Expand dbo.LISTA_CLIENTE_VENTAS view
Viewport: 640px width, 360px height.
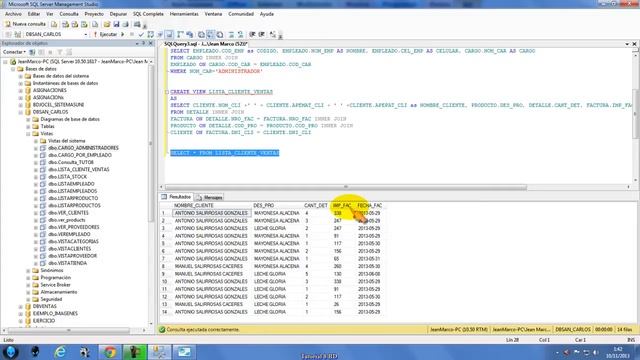[36, 170]
